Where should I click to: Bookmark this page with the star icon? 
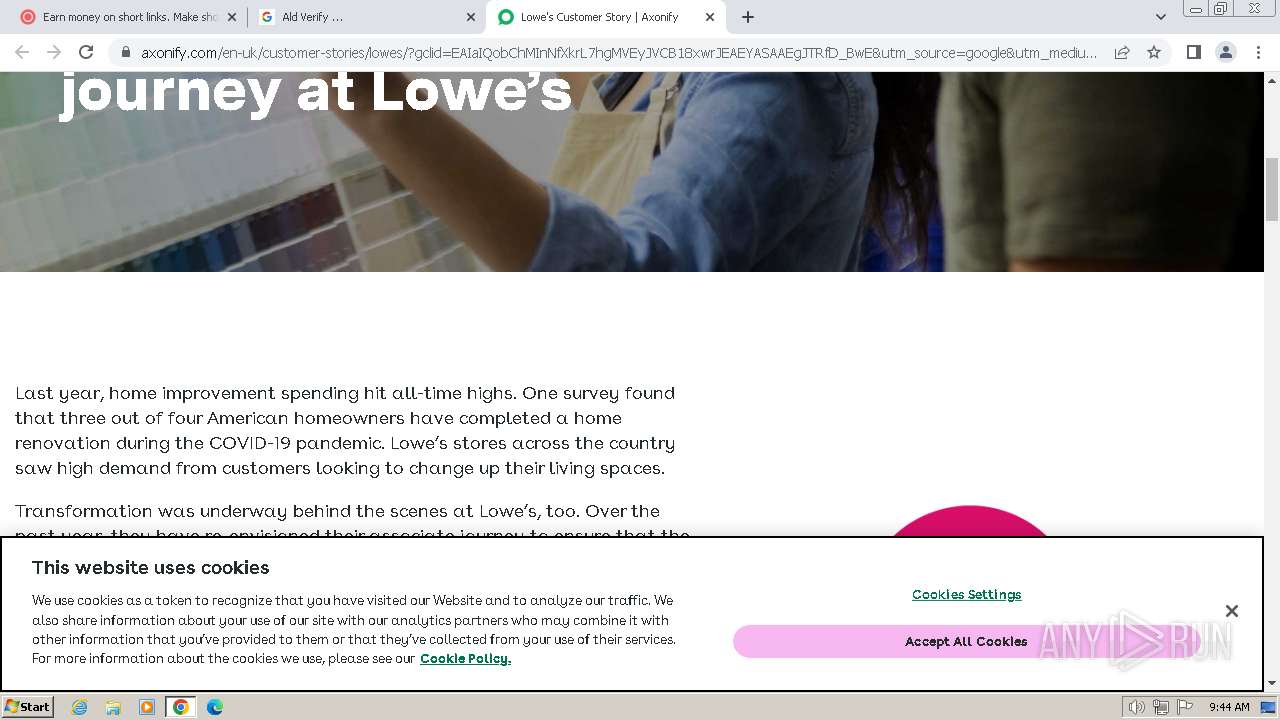tap(1154, 52)
